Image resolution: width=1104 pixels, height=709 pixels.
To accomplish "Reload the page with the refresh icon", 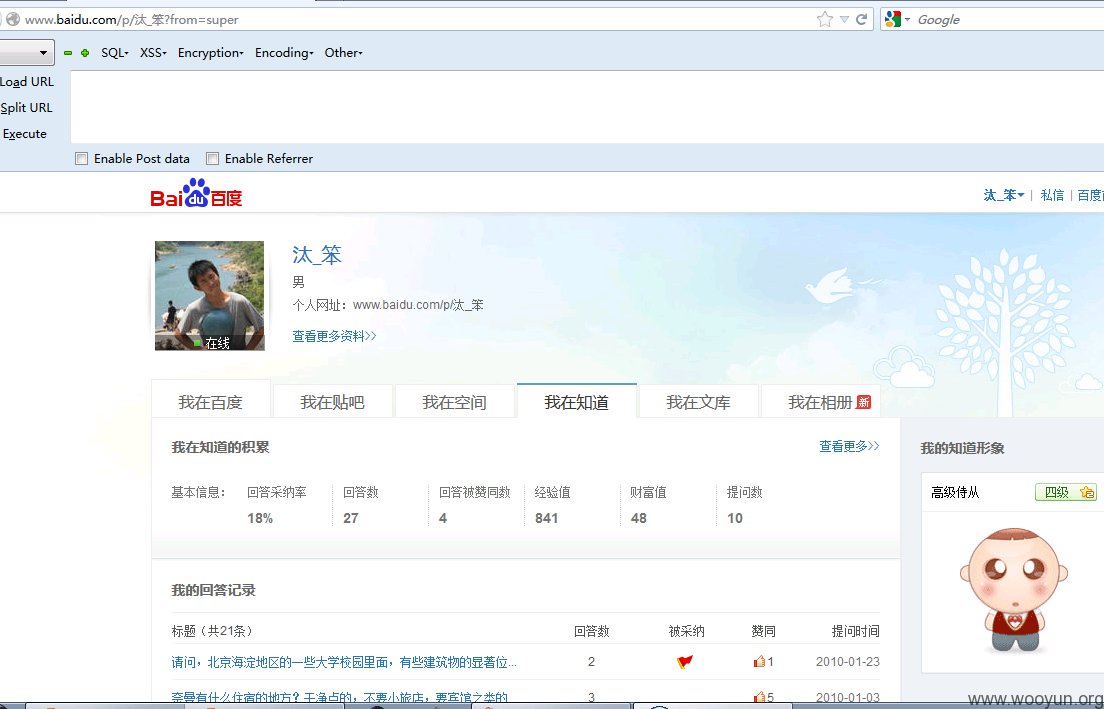I will [861, 20].
